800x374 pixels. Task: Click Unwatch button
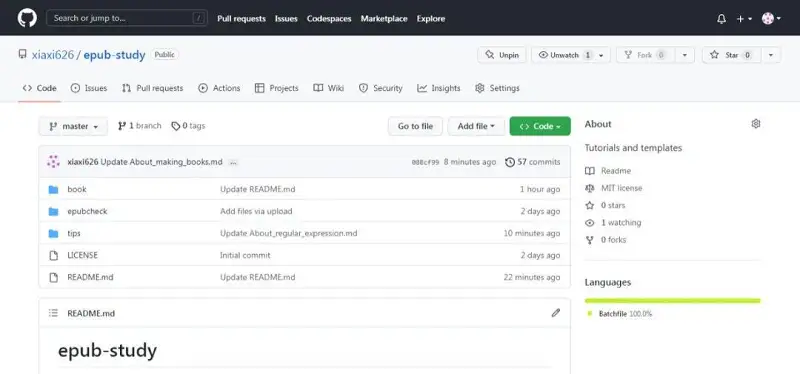pos(563,55)
